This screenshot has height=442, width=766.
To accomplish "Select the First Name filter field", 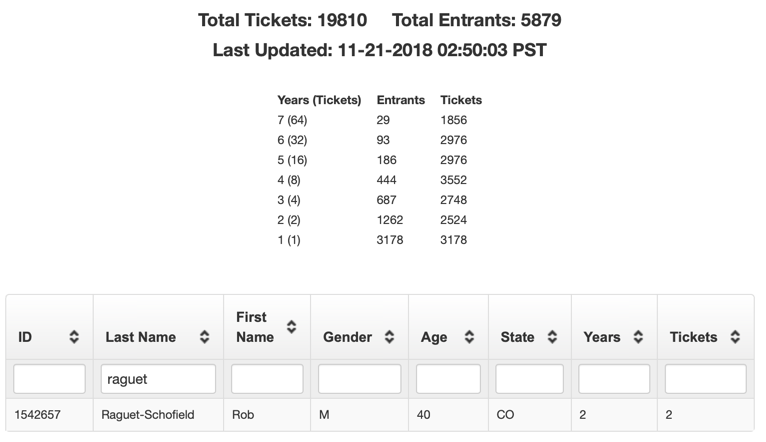I will pyautogui.click(x=267, y=379).
